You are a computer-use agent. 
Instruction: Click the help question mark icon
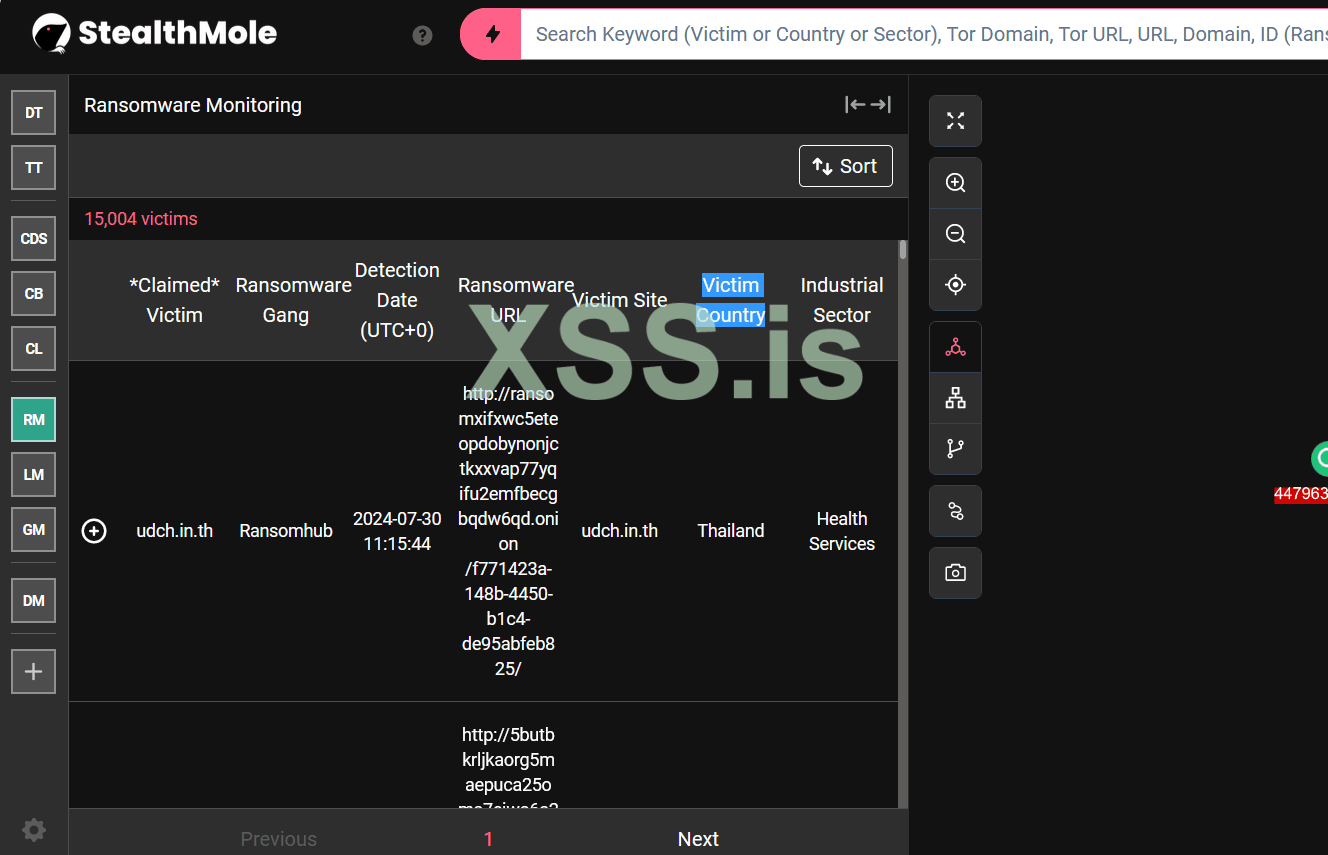422,35
